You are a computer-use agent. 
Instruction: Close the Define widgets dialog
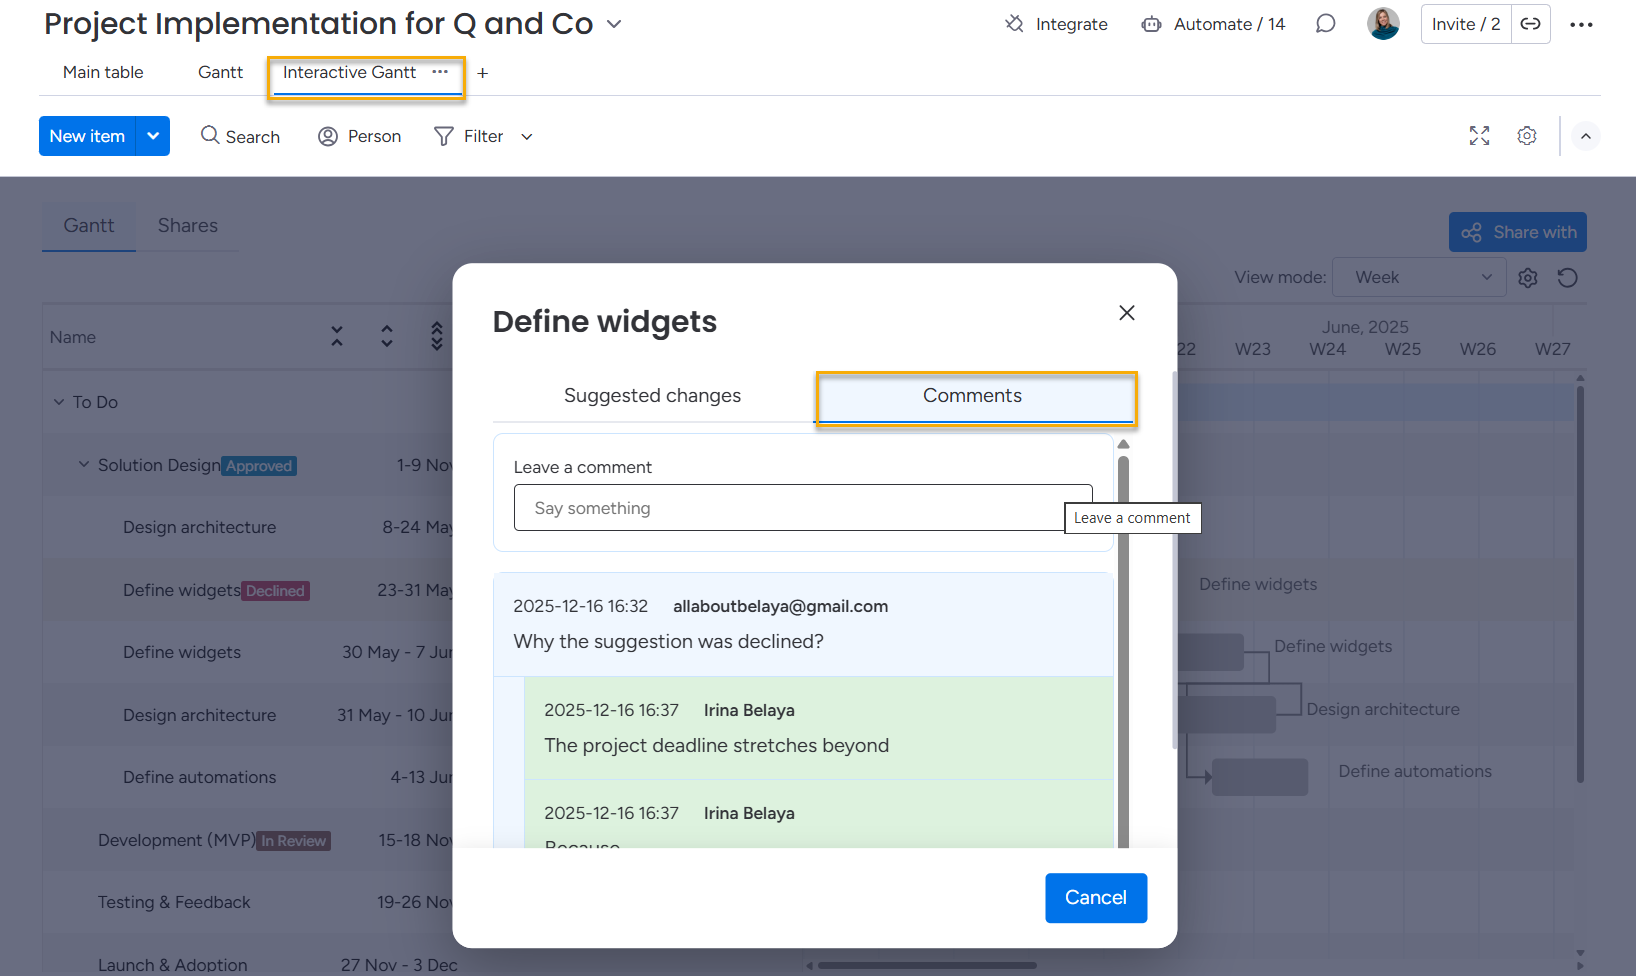[x=1126, y=313]
